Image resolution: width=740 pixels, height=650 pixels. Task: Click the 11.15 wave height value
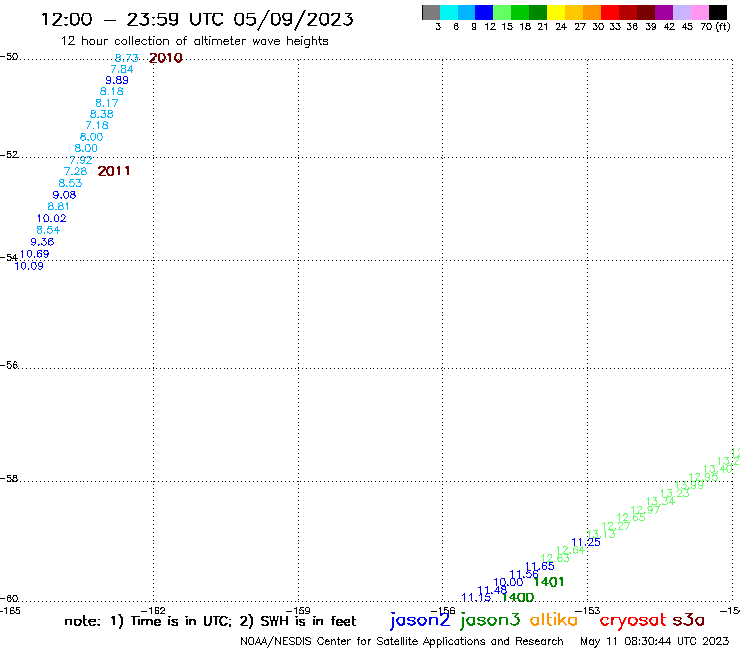pos(476,598)
